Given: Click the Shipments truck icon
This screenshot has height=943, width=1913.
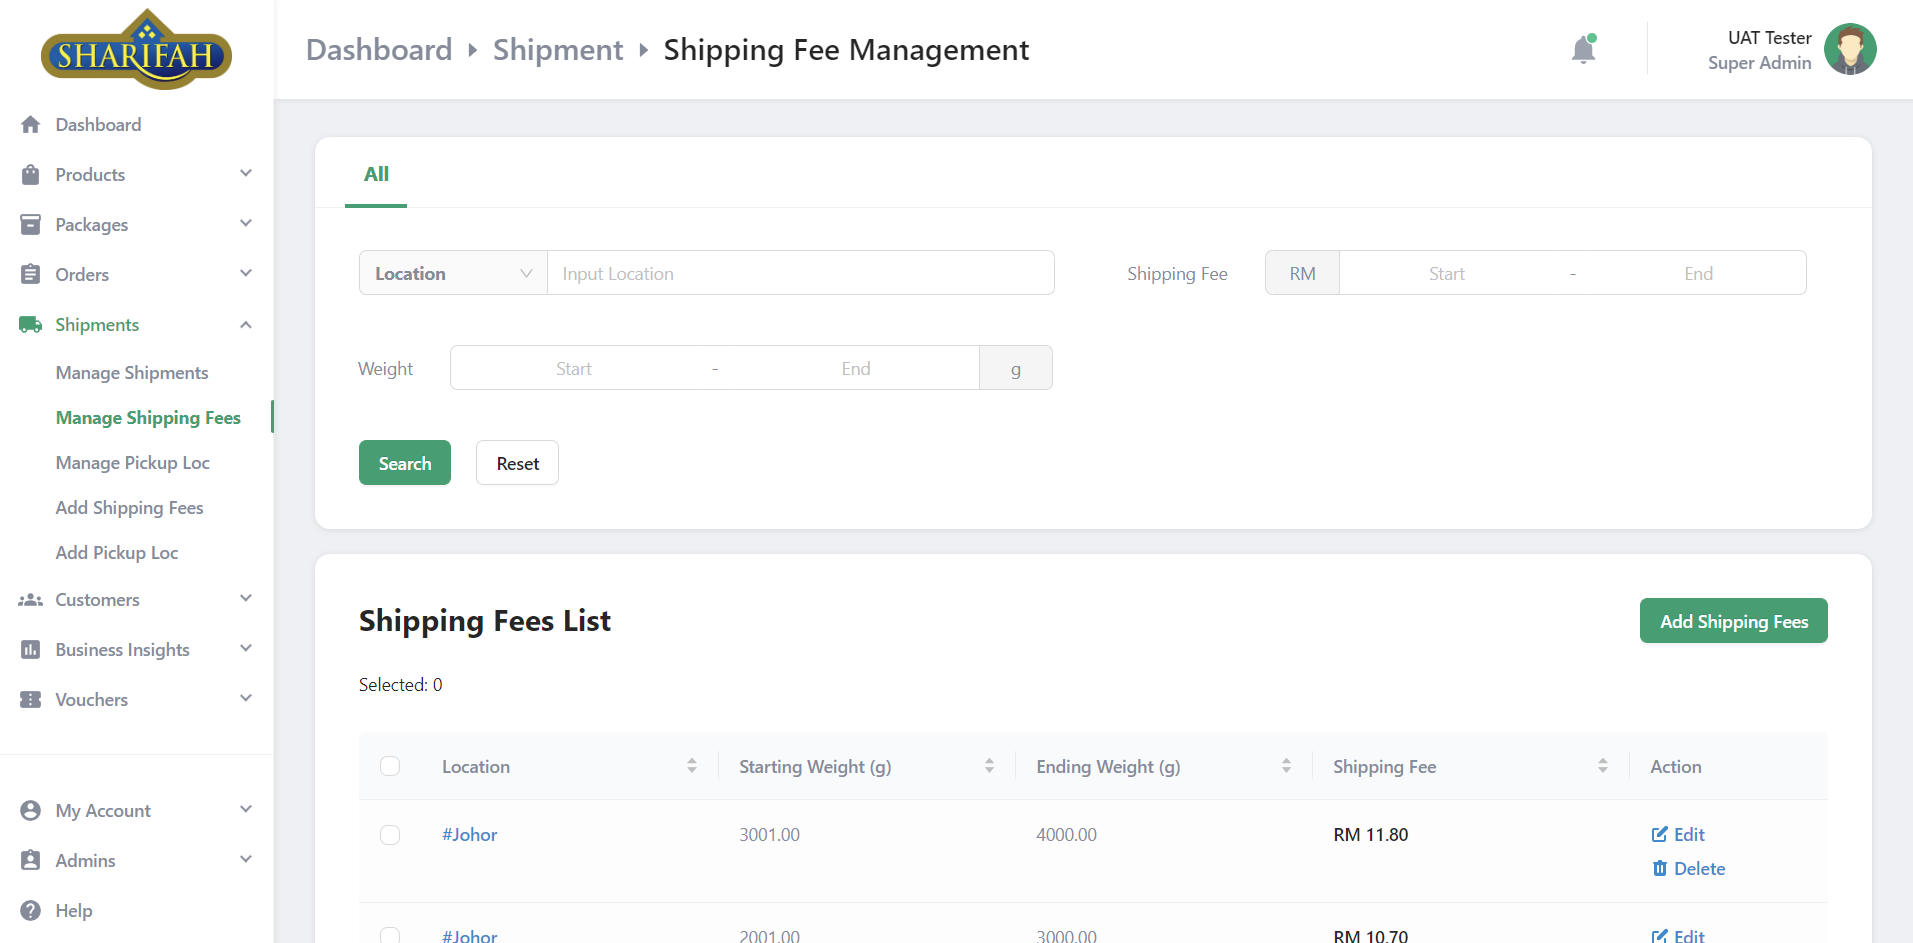Looking at the screenshot, I should pyautogui.click(x=31, y=325).
